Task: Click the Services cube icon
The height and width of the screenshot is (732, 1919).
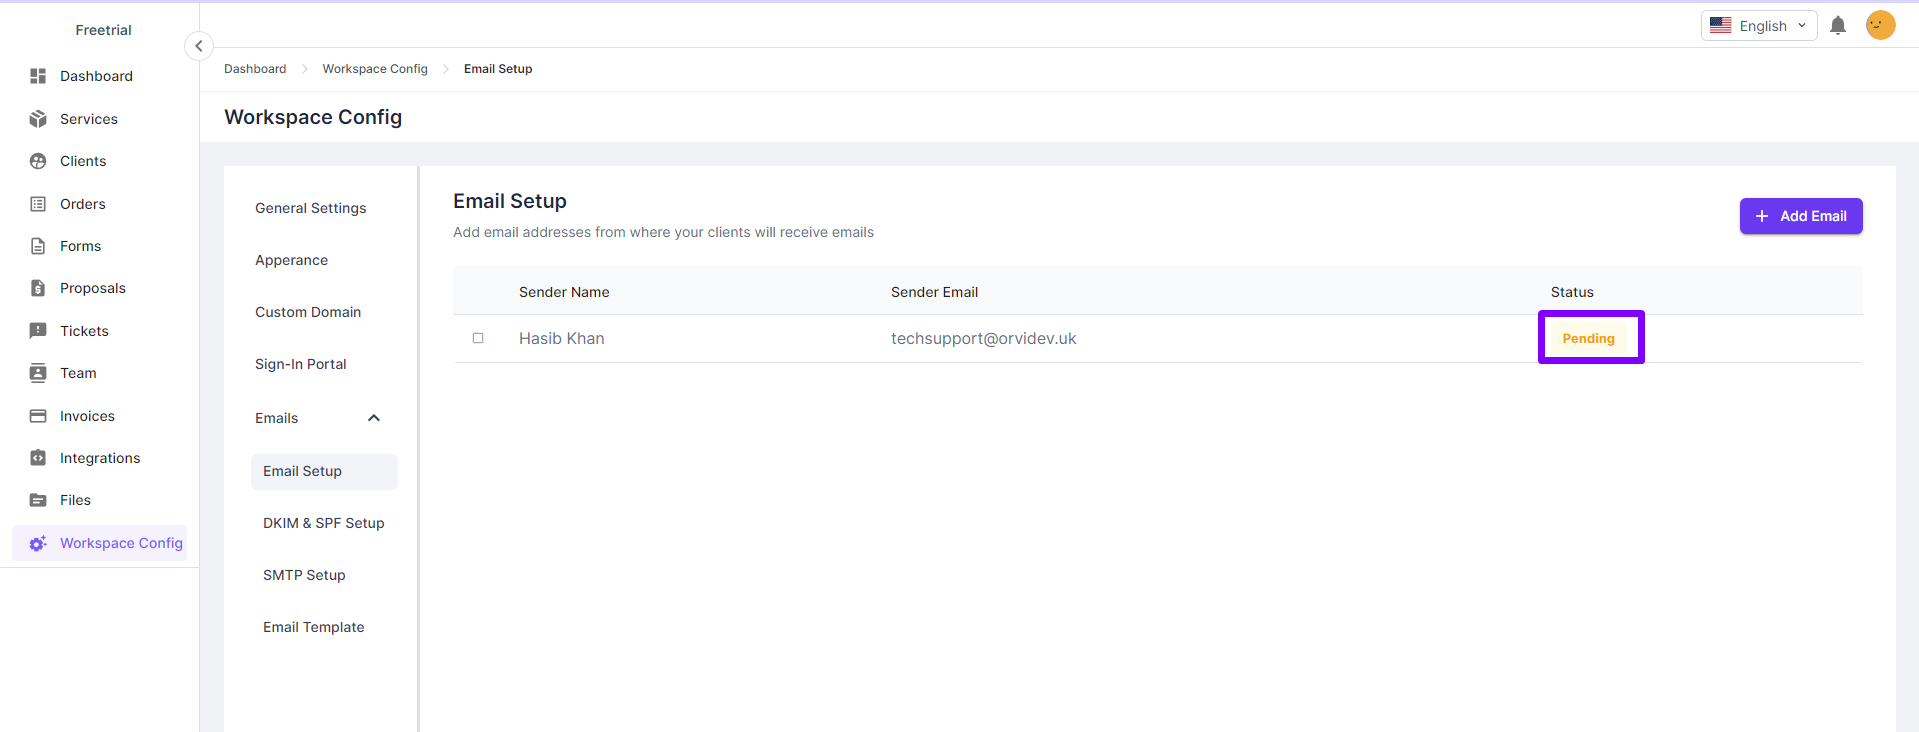Action: [38, 119]
